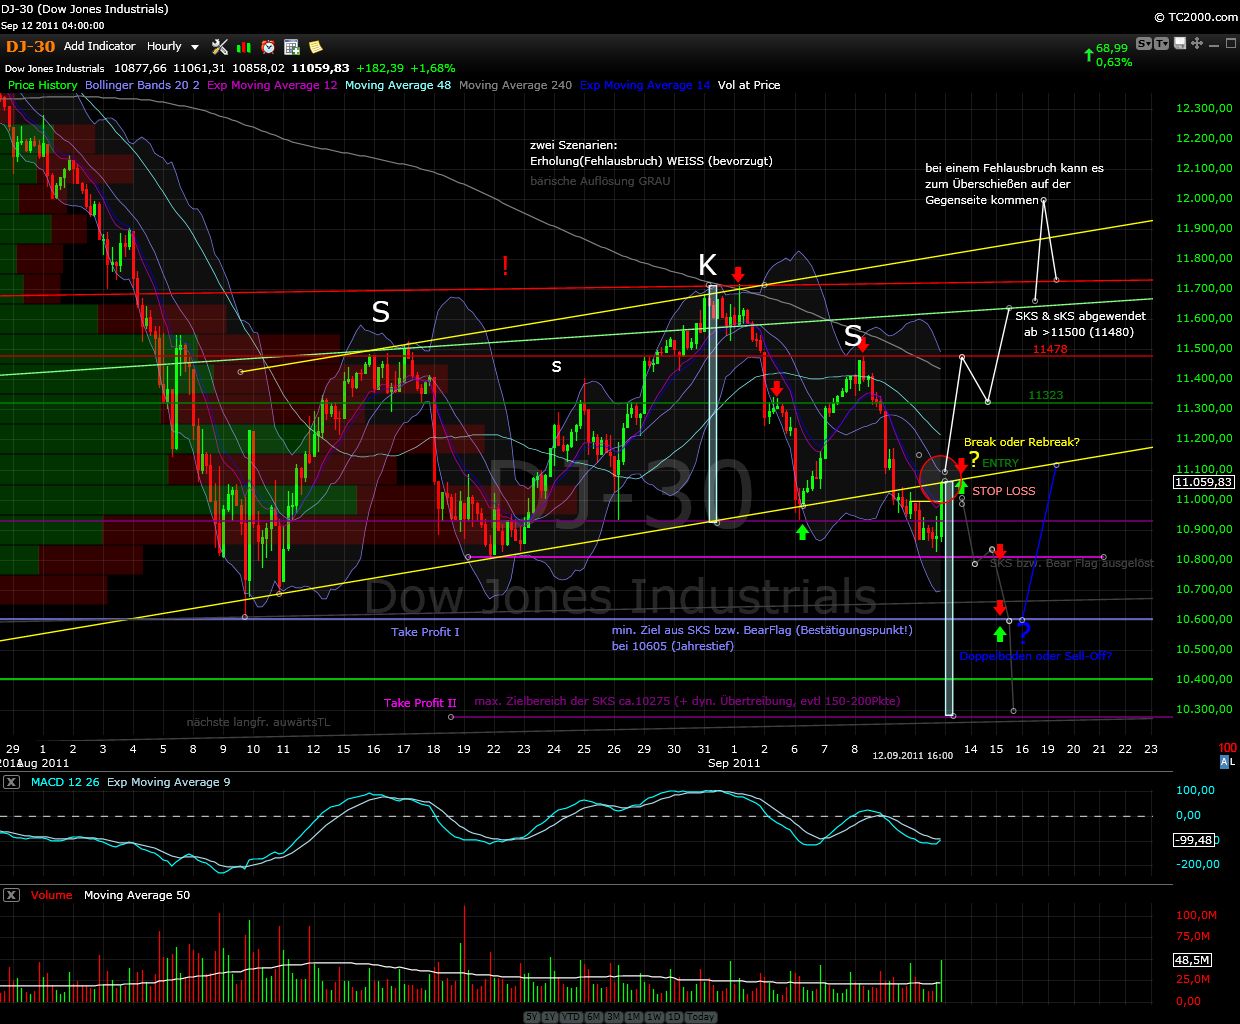Click the +1,68% percent change value
1240x1024 pixels.
(x=433, y=68)
